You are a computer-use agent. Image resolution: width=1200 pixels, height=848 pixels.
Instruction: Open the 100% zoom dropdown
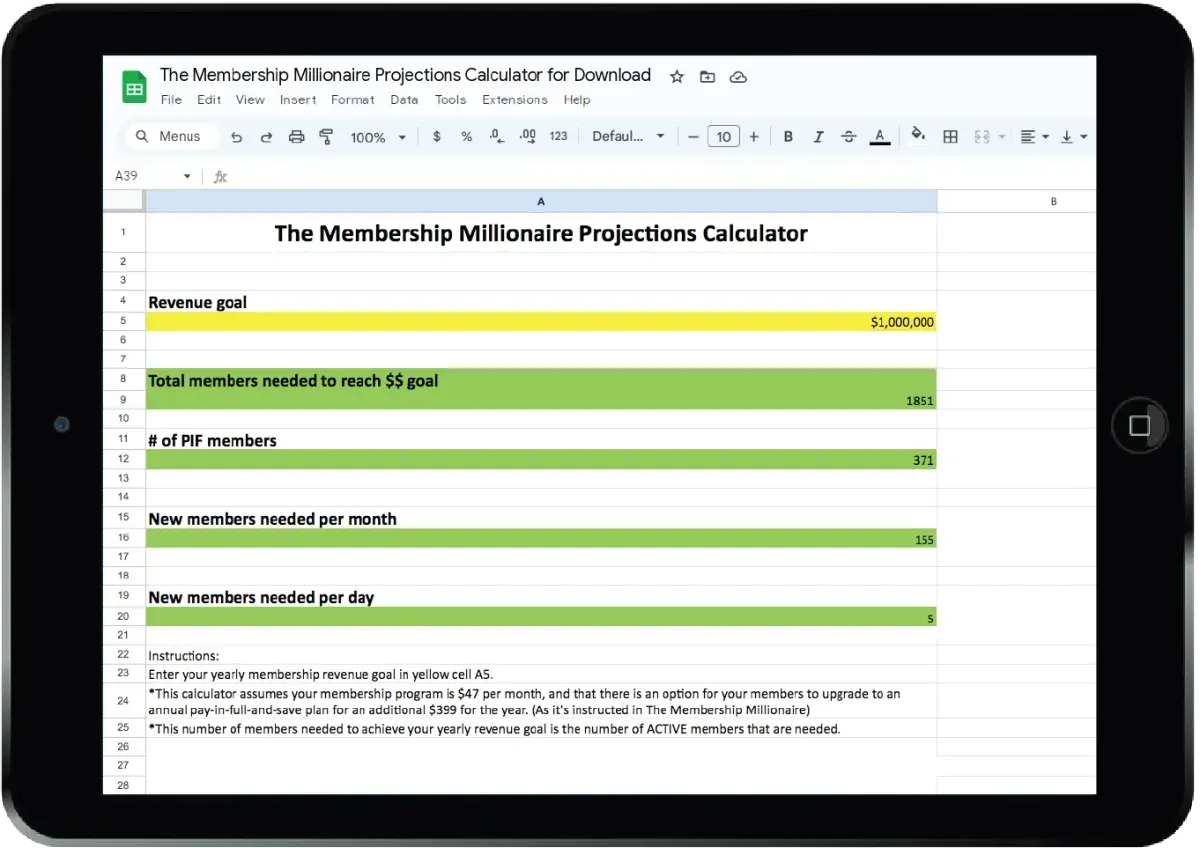[378, 137]
